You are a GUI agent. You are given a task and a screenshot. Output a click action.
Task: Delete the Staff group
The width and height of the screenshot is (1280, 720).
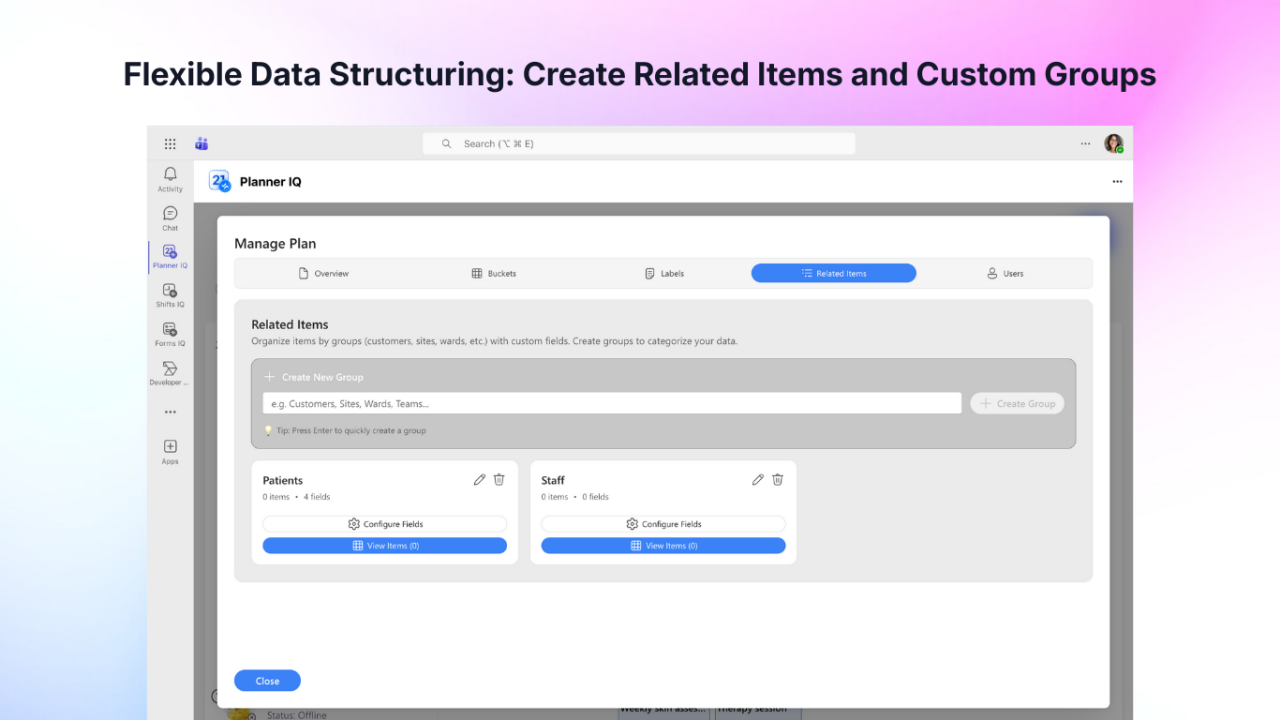pyautogui.click(x=777, y=480)
